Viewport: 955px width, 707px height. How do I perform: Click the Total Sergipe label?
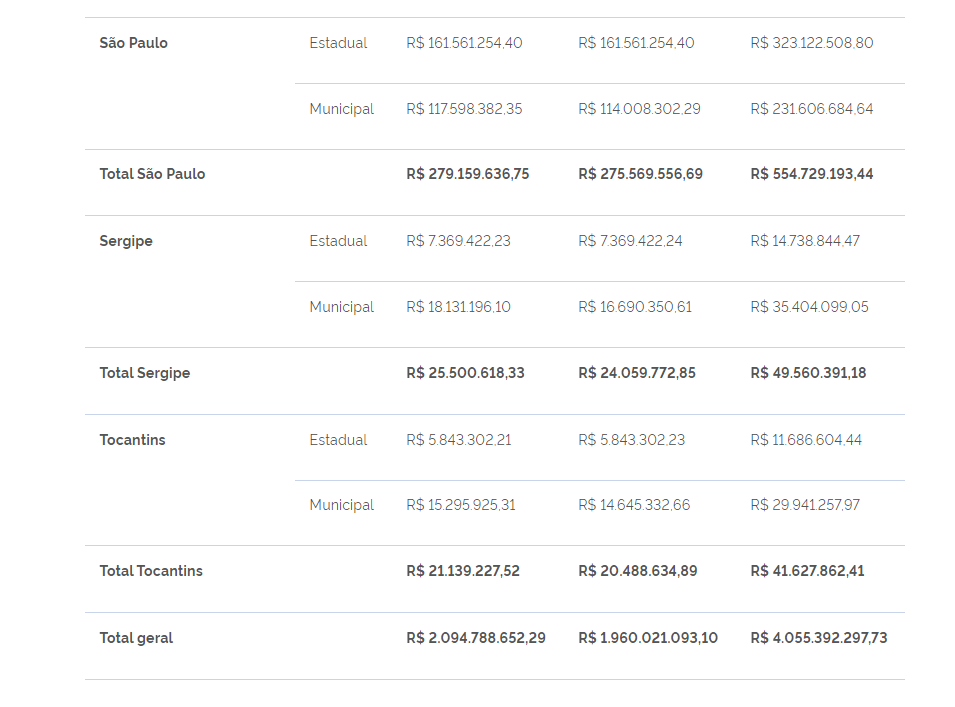point(145,373)
